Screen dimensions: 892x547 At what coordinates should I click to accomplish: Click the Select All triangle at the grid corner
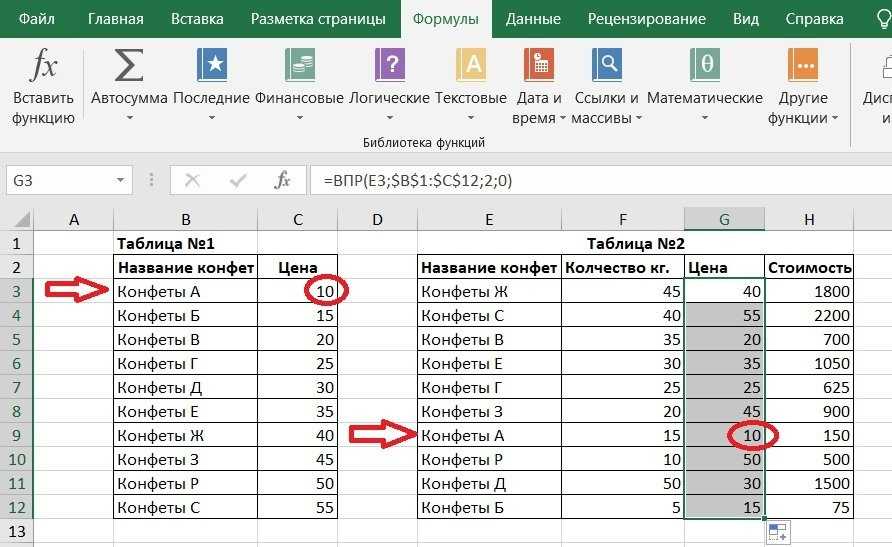[x=22, y=219]
